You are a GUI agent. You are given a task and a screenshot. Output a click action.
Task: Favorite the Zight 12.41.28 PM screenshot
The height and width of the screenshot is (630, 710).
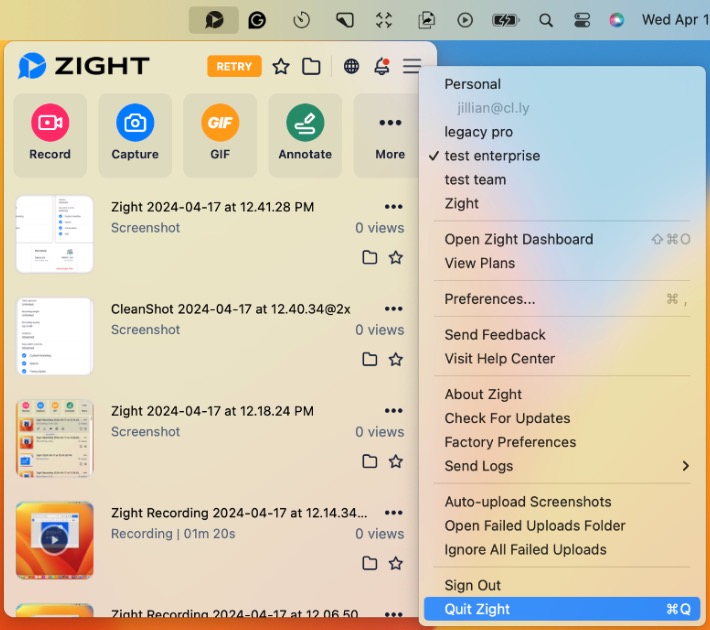(396, 257)
